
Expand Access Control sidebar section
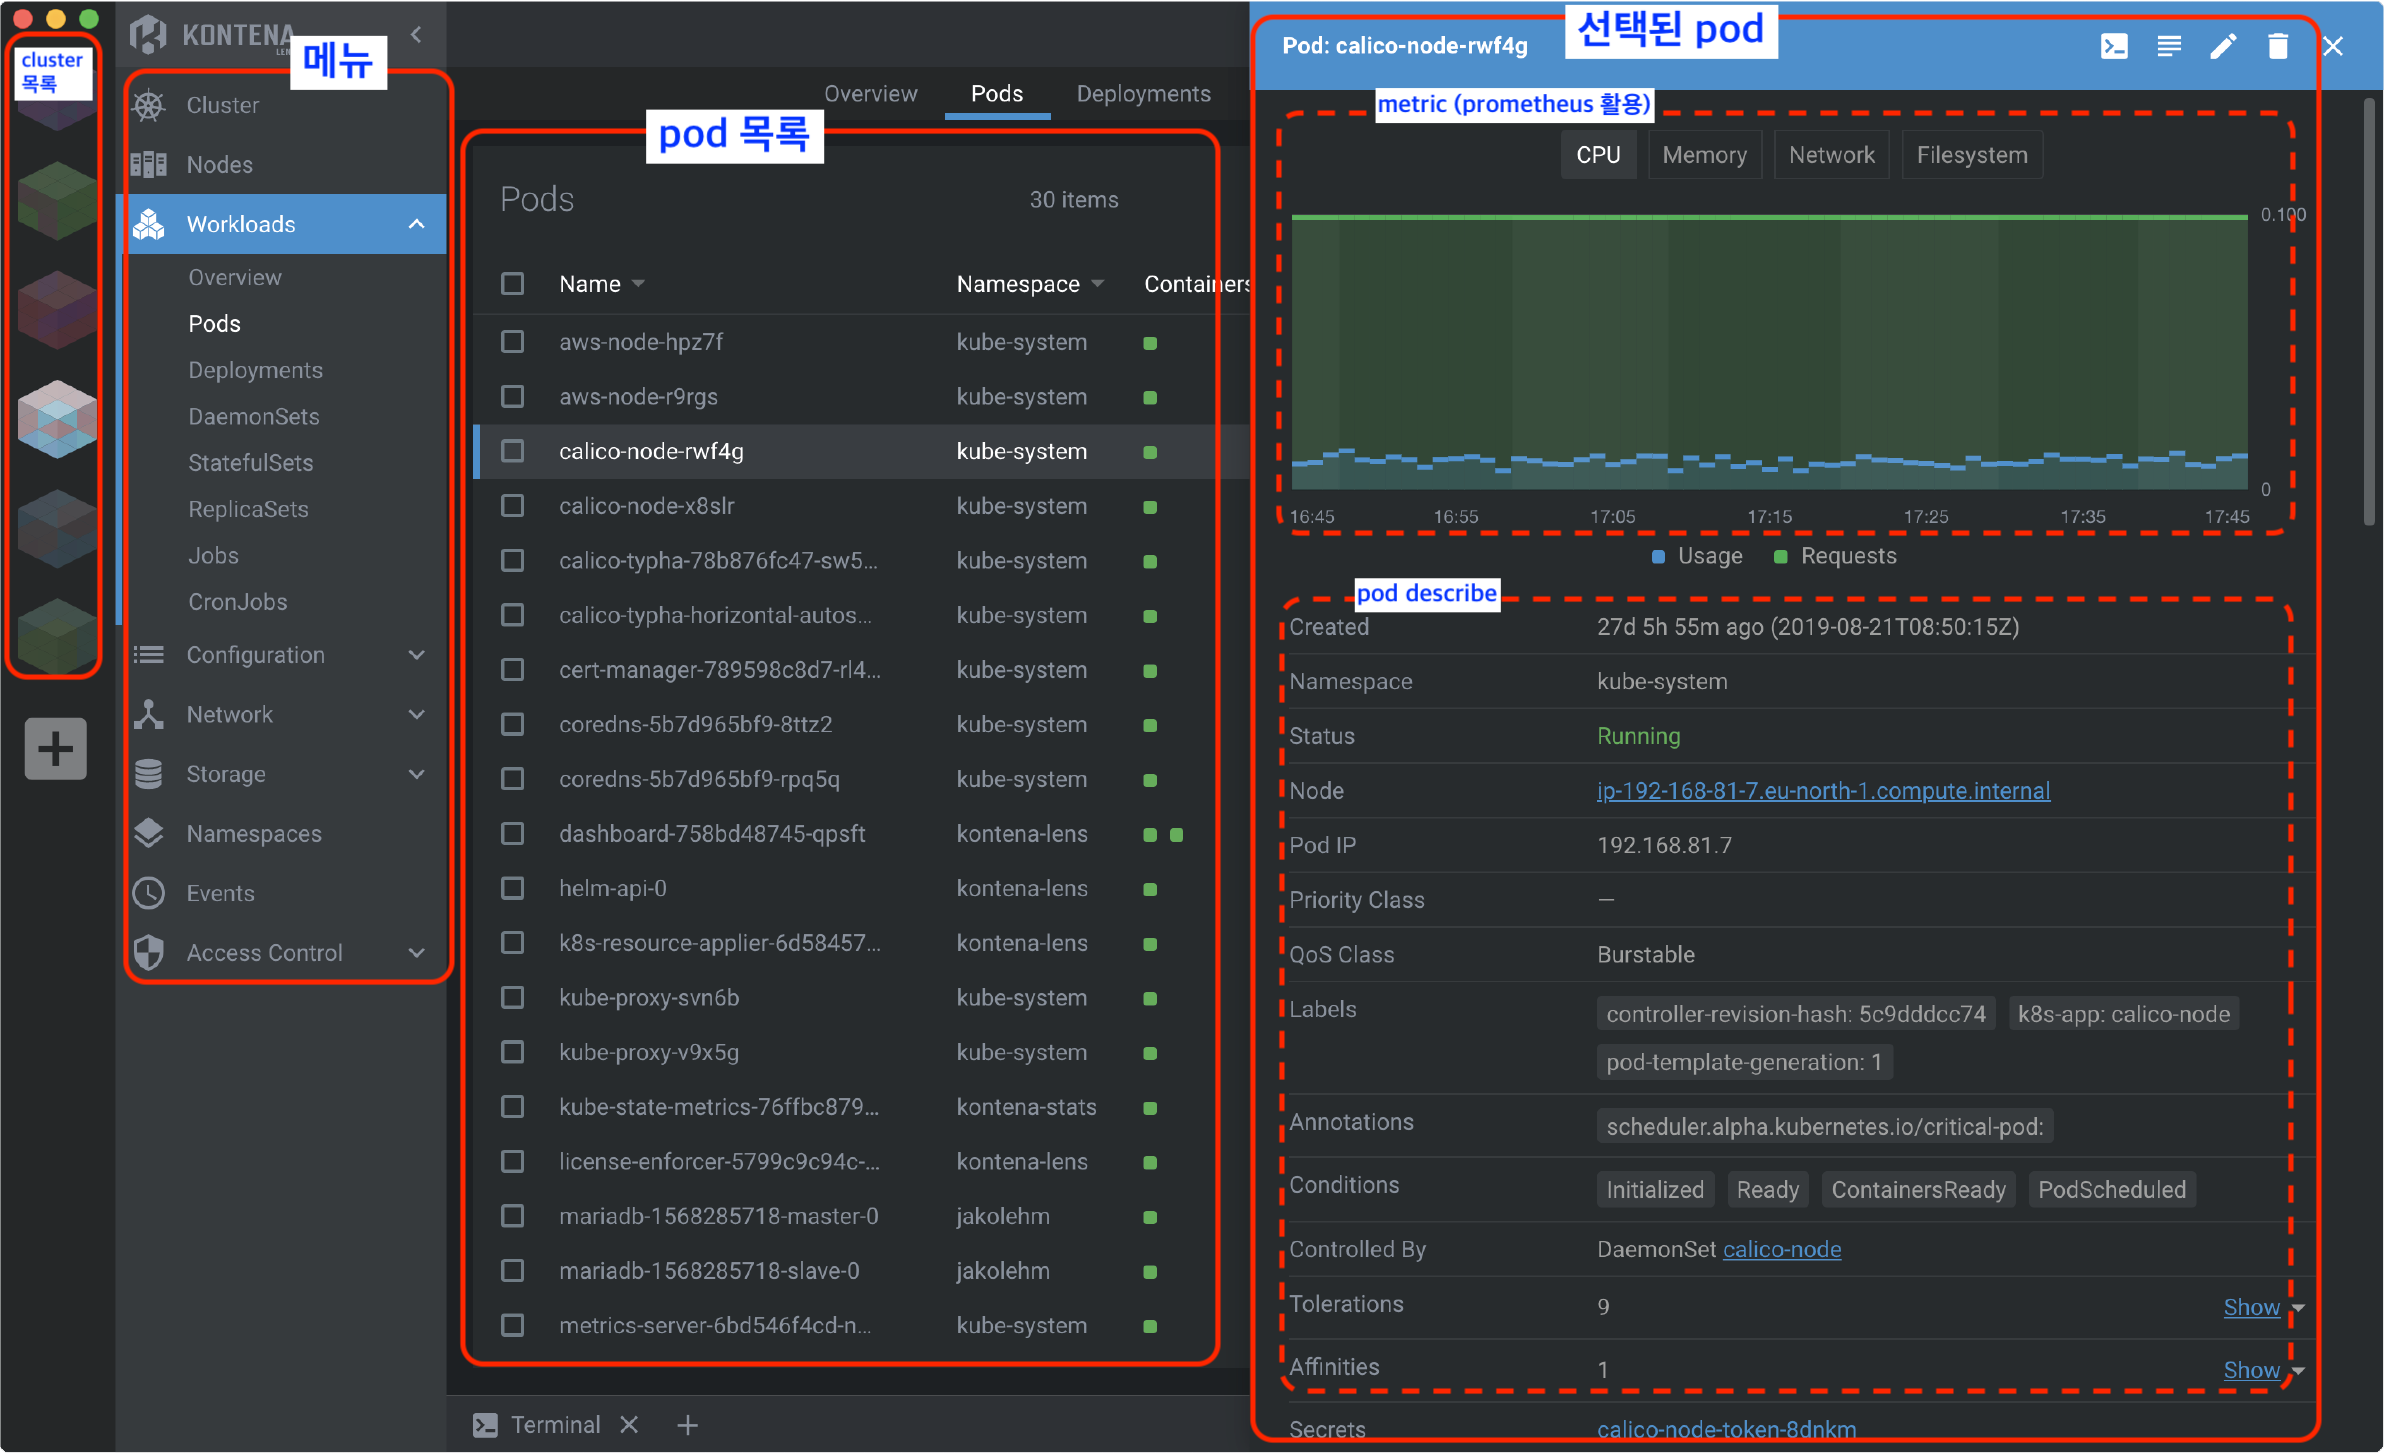point(417,953)
